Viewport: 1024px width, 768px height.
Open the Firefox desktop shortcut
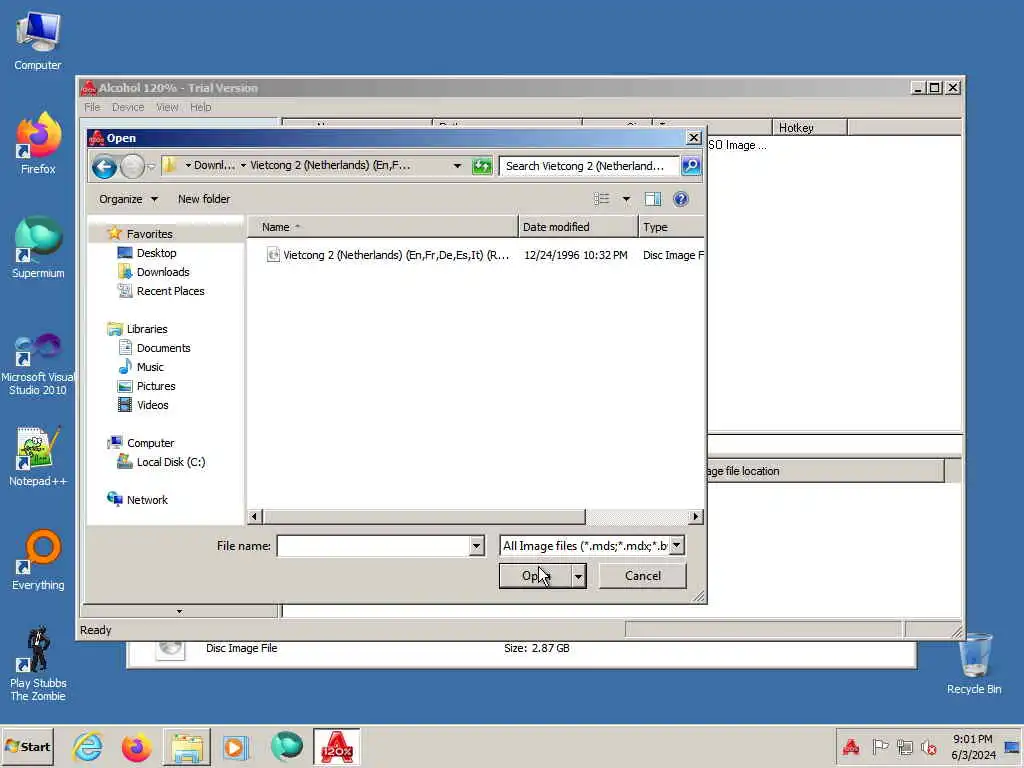(38, 144)
